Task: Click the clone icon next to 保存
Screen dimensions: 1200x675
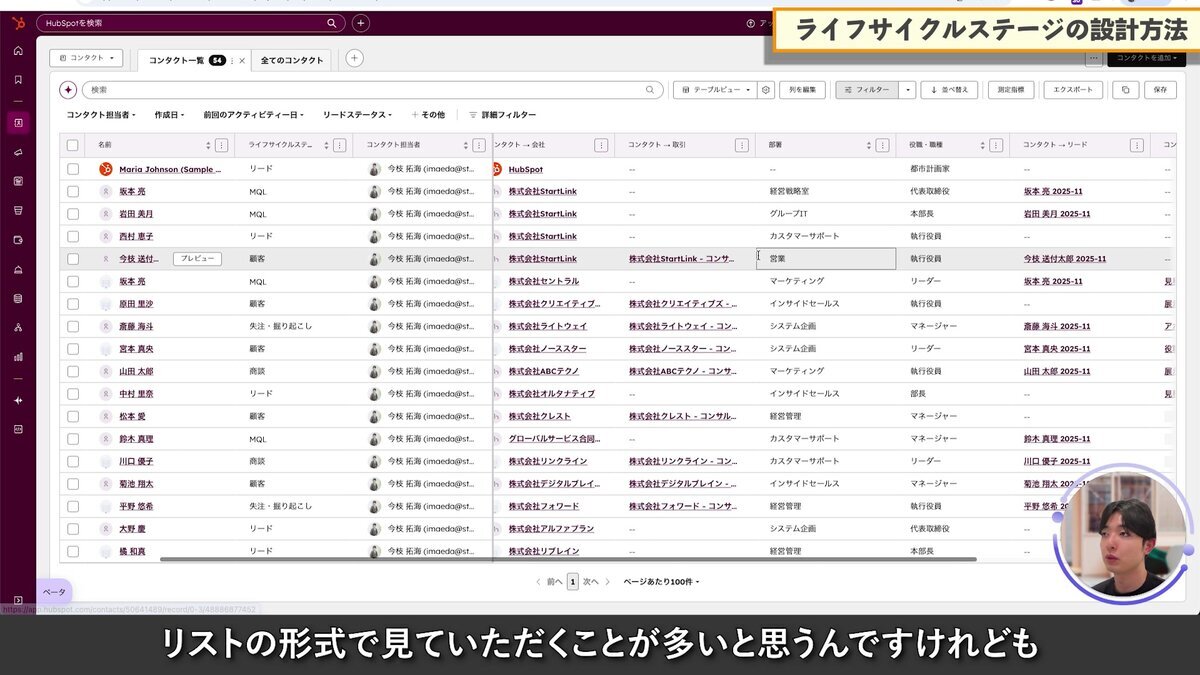Action: click(1126, 90)
